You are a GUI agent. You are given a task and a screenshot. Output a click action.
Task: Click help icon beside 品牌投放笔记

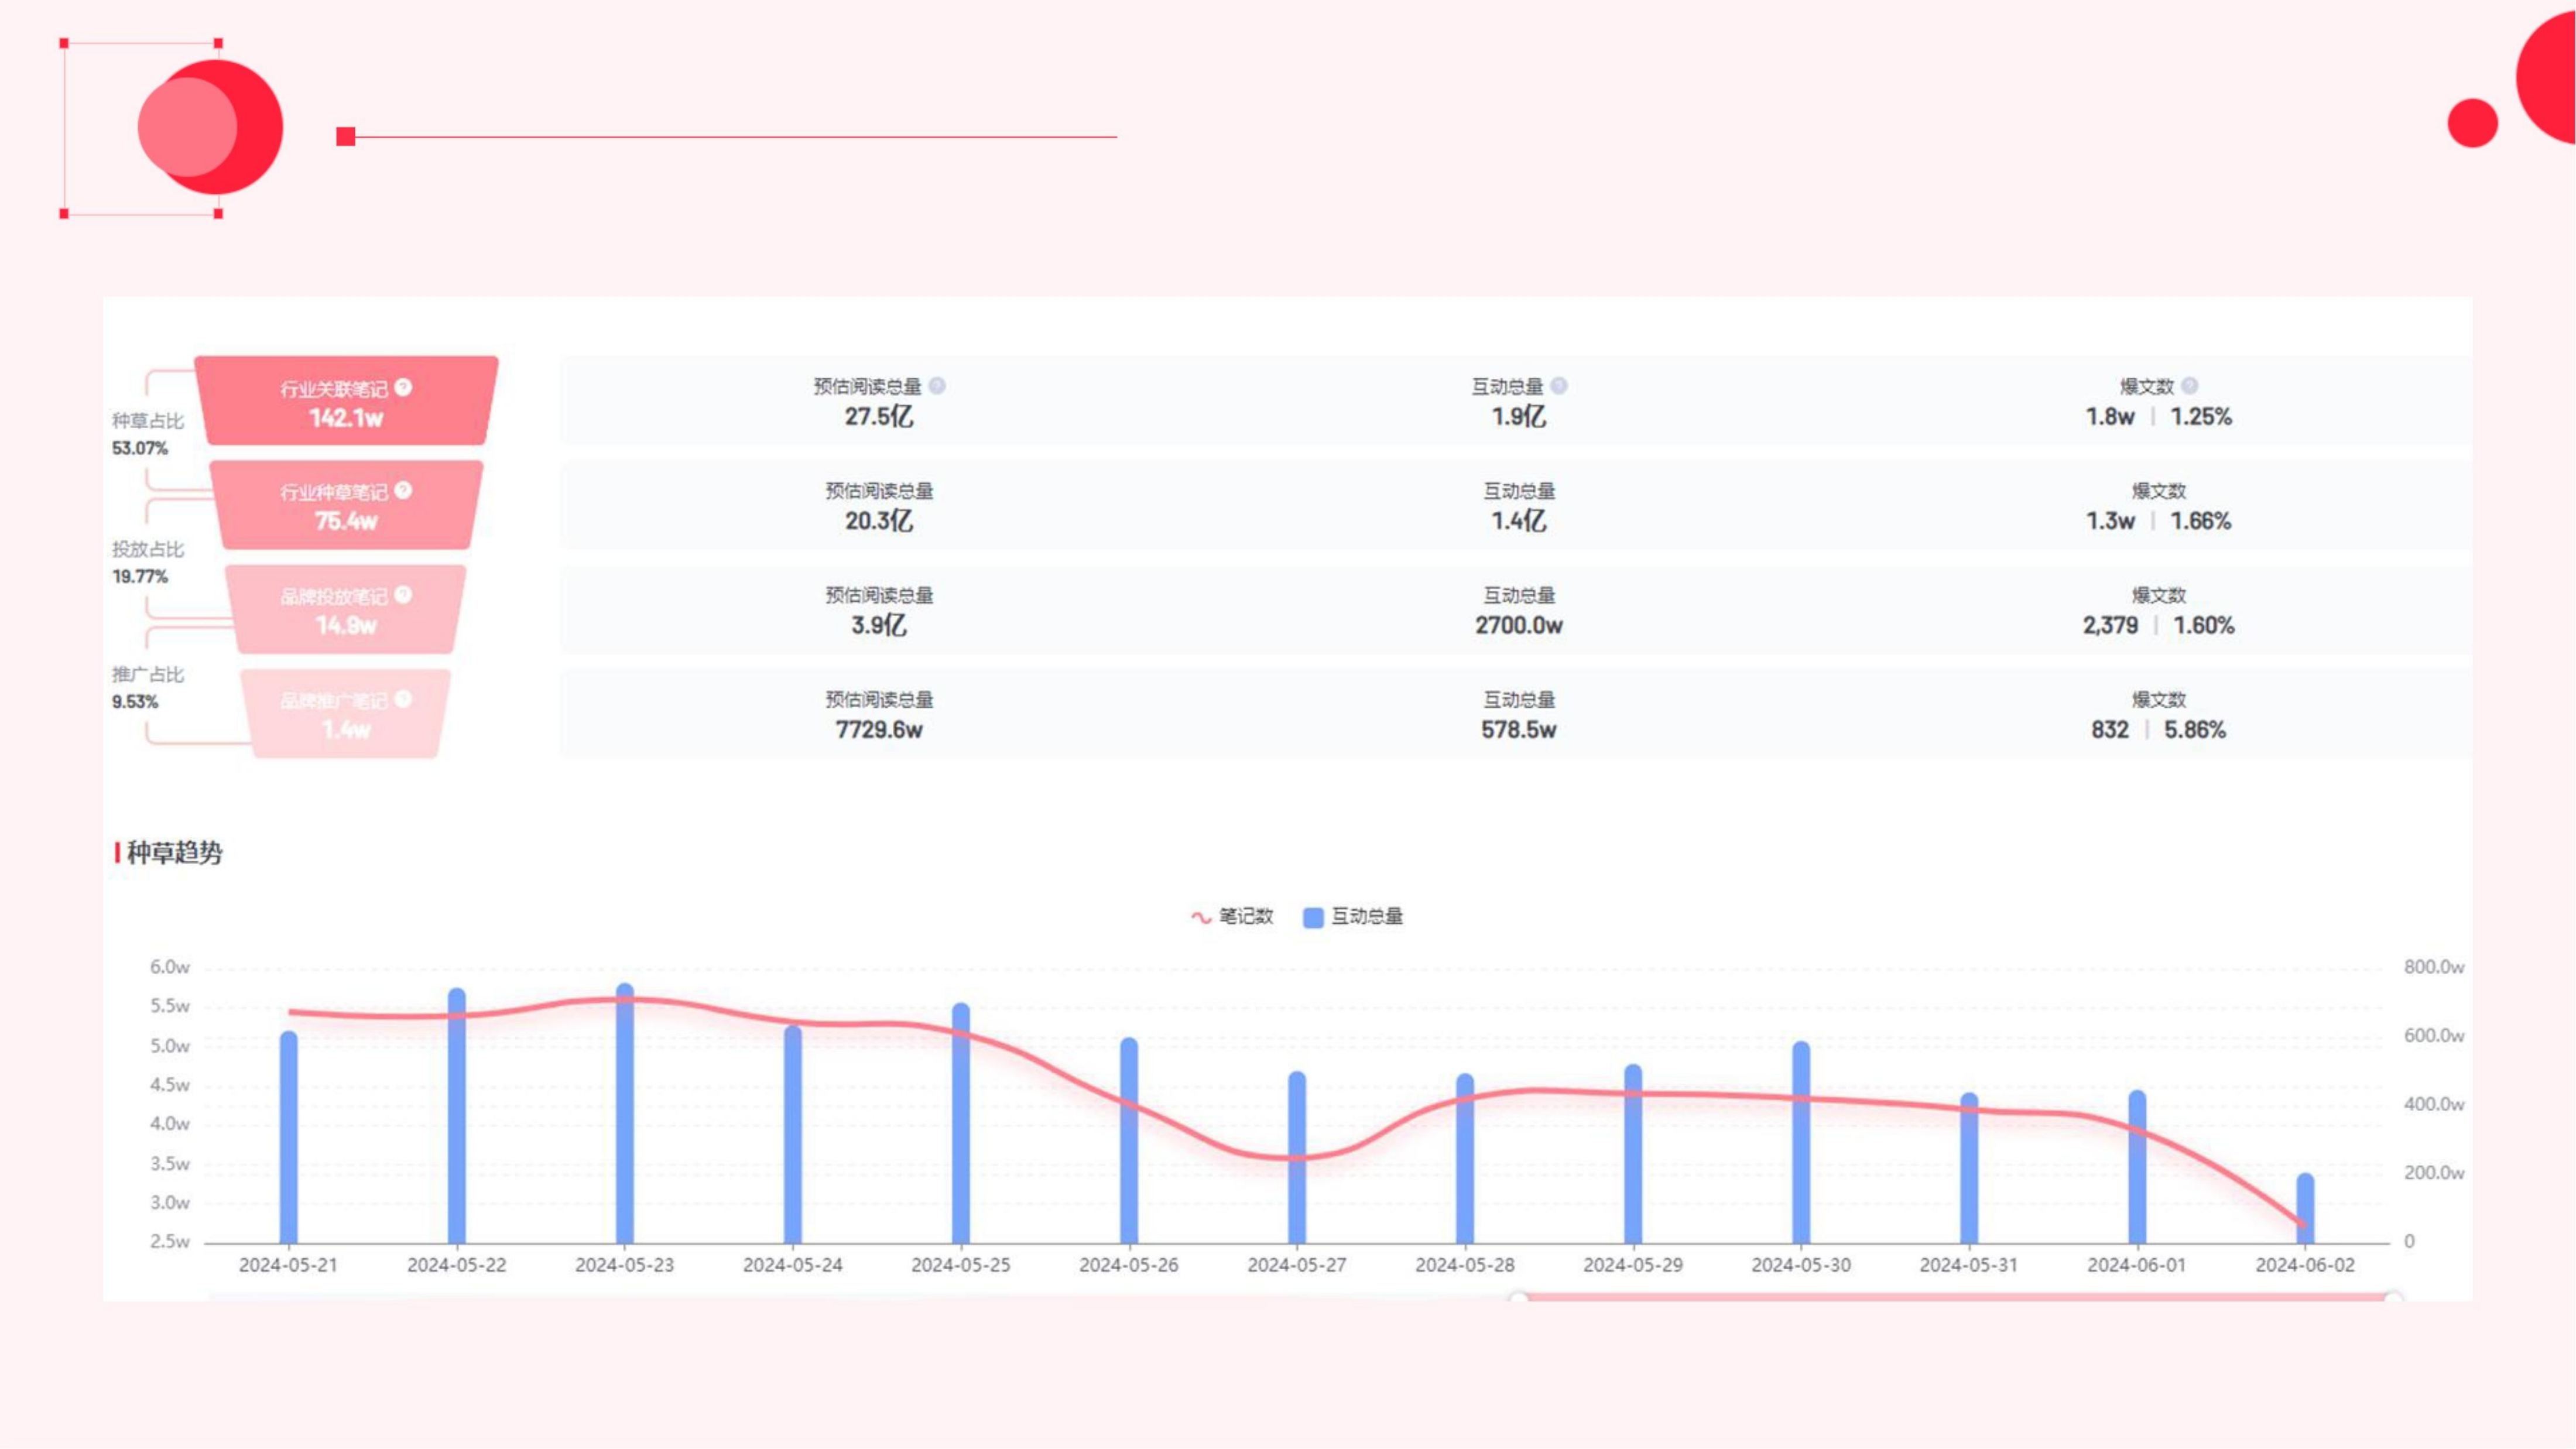[403, 595]
